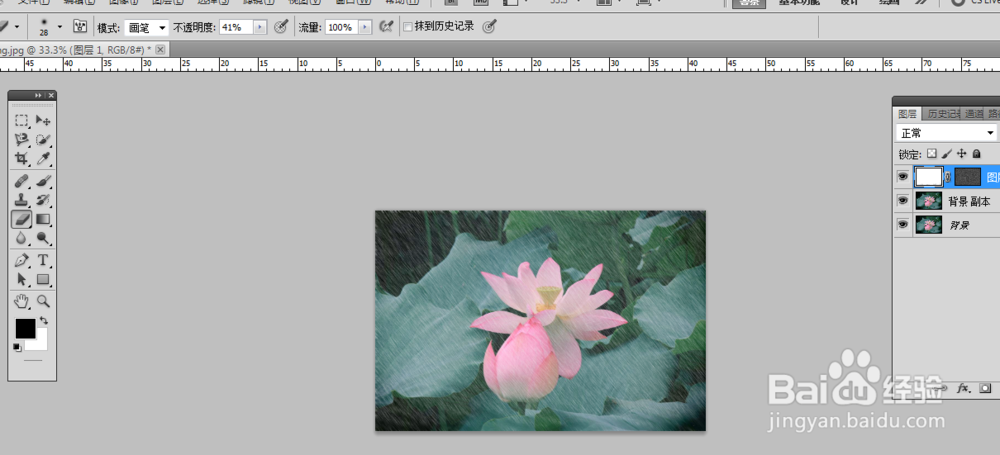Switch to the 通道 panel tab
This screenshot has width=1000, height=455.
974,114
